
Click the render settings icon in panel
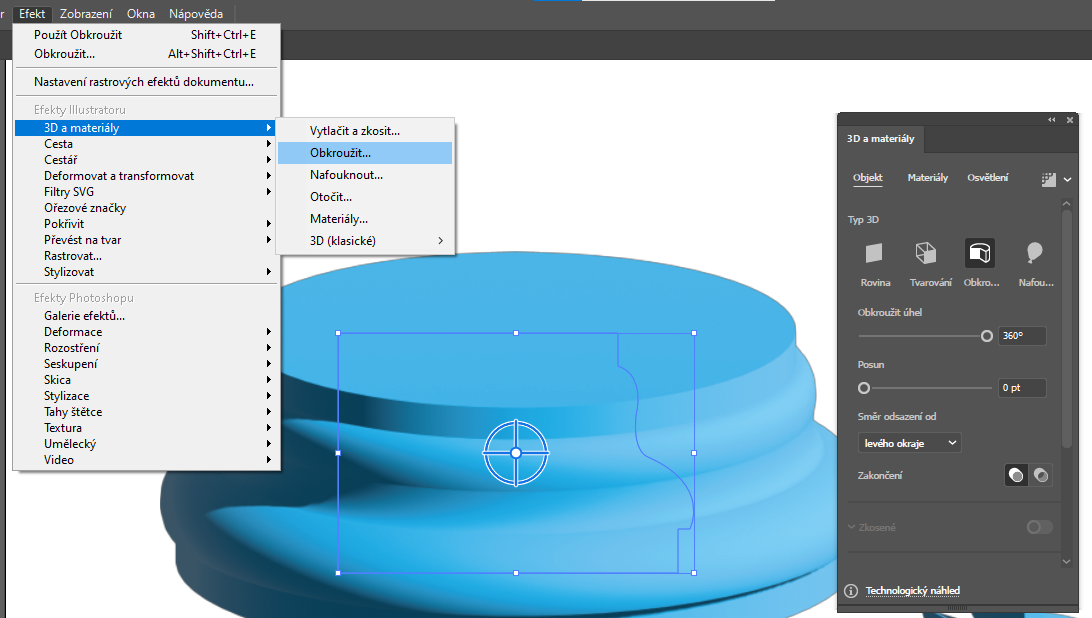pos(1048,179)
